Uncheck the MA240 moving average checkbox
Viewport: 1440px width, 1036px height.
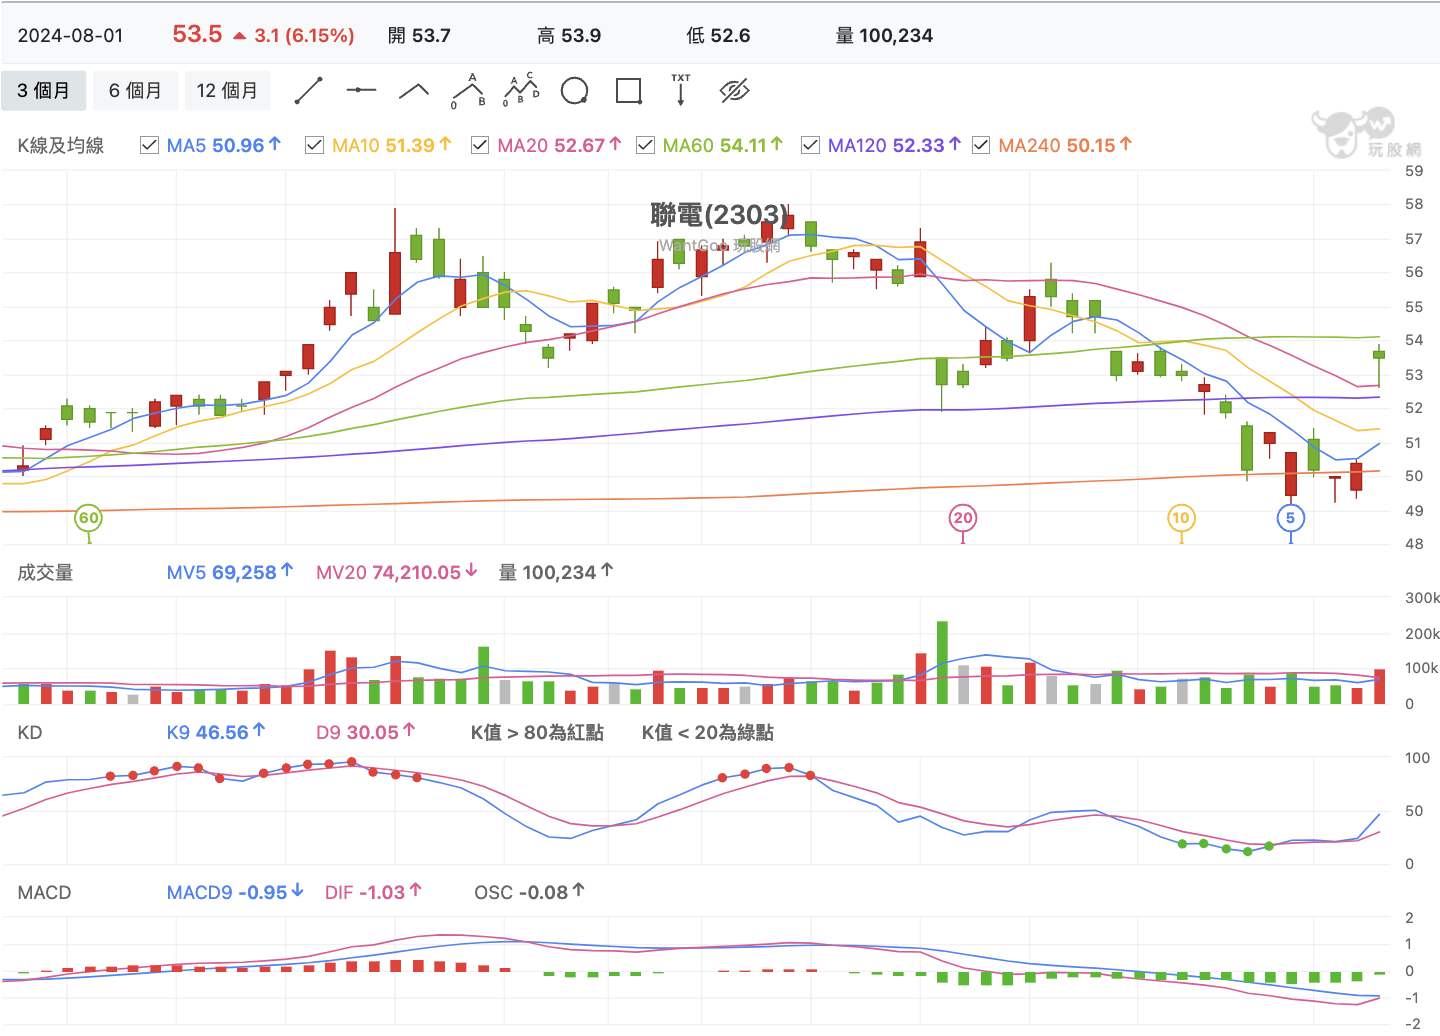981,145
